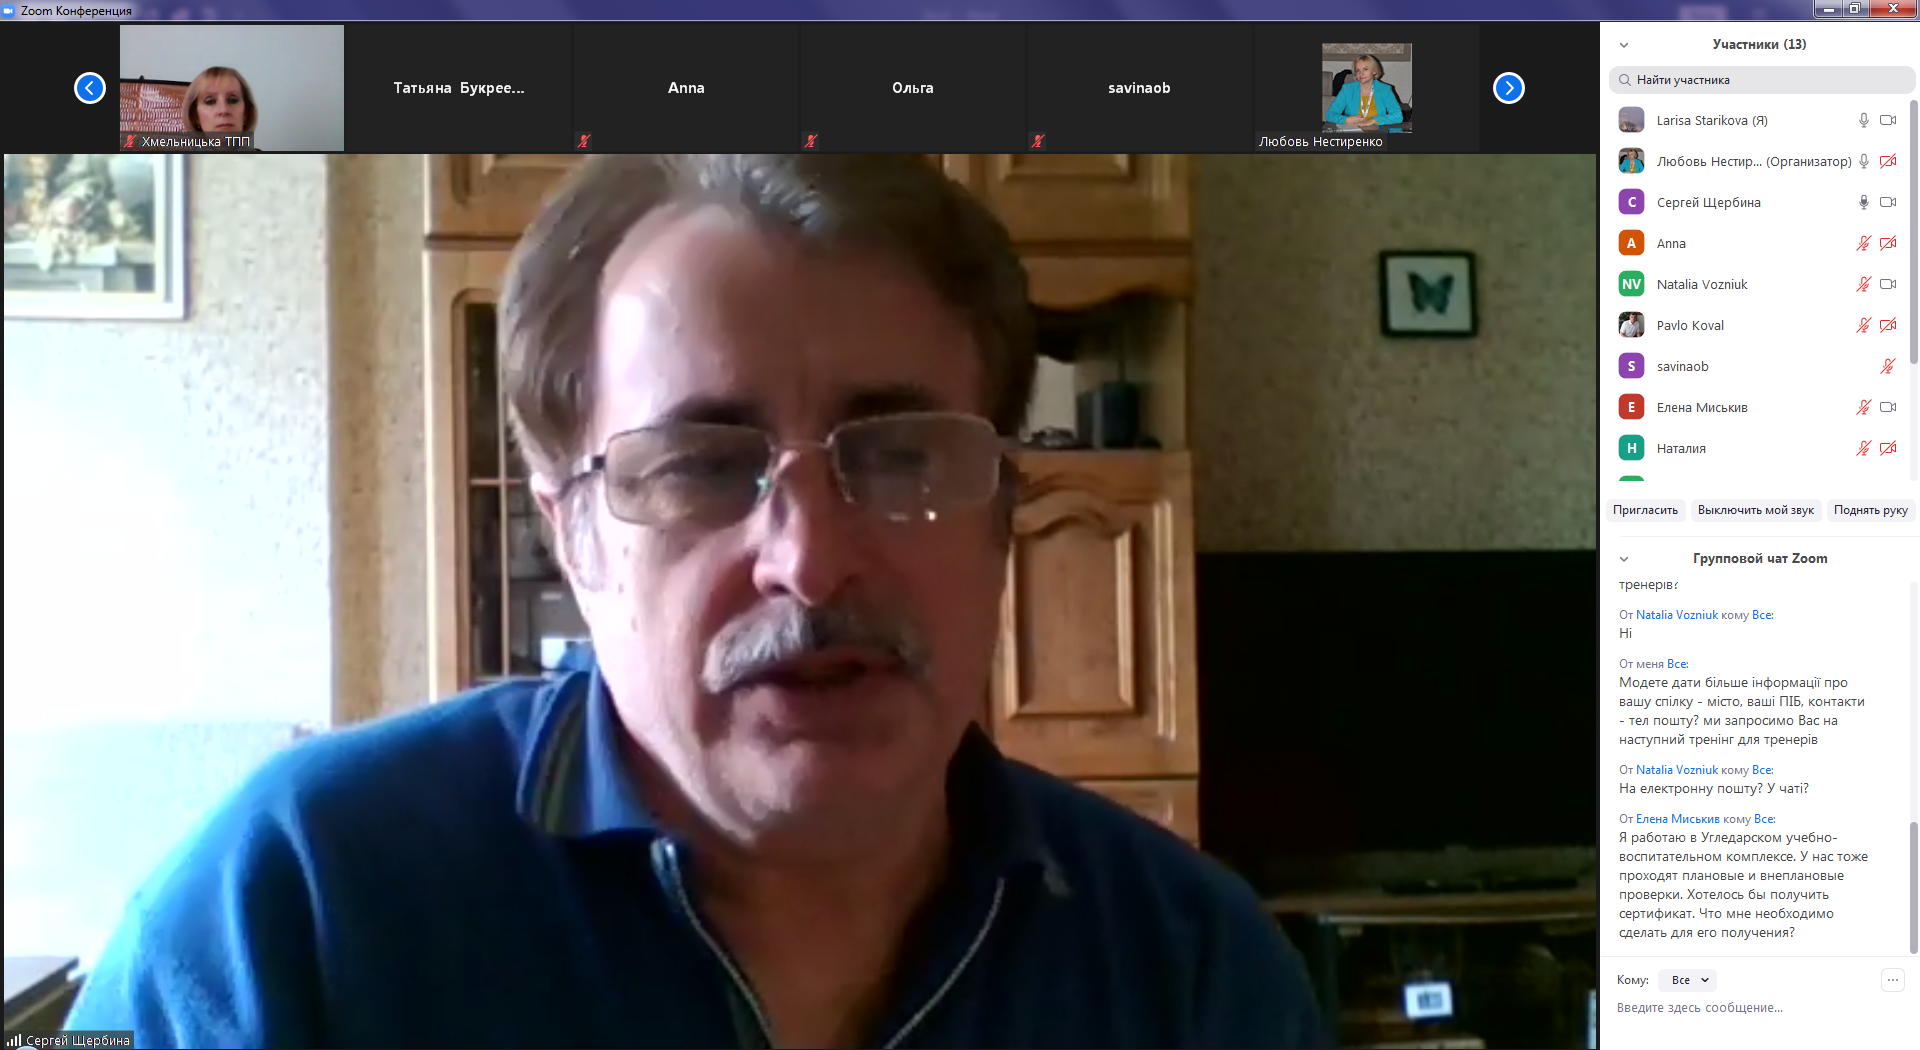Click Сергей Щербина's camera icon
Screen dimensions: 1920x1050
pos(1888,202)
